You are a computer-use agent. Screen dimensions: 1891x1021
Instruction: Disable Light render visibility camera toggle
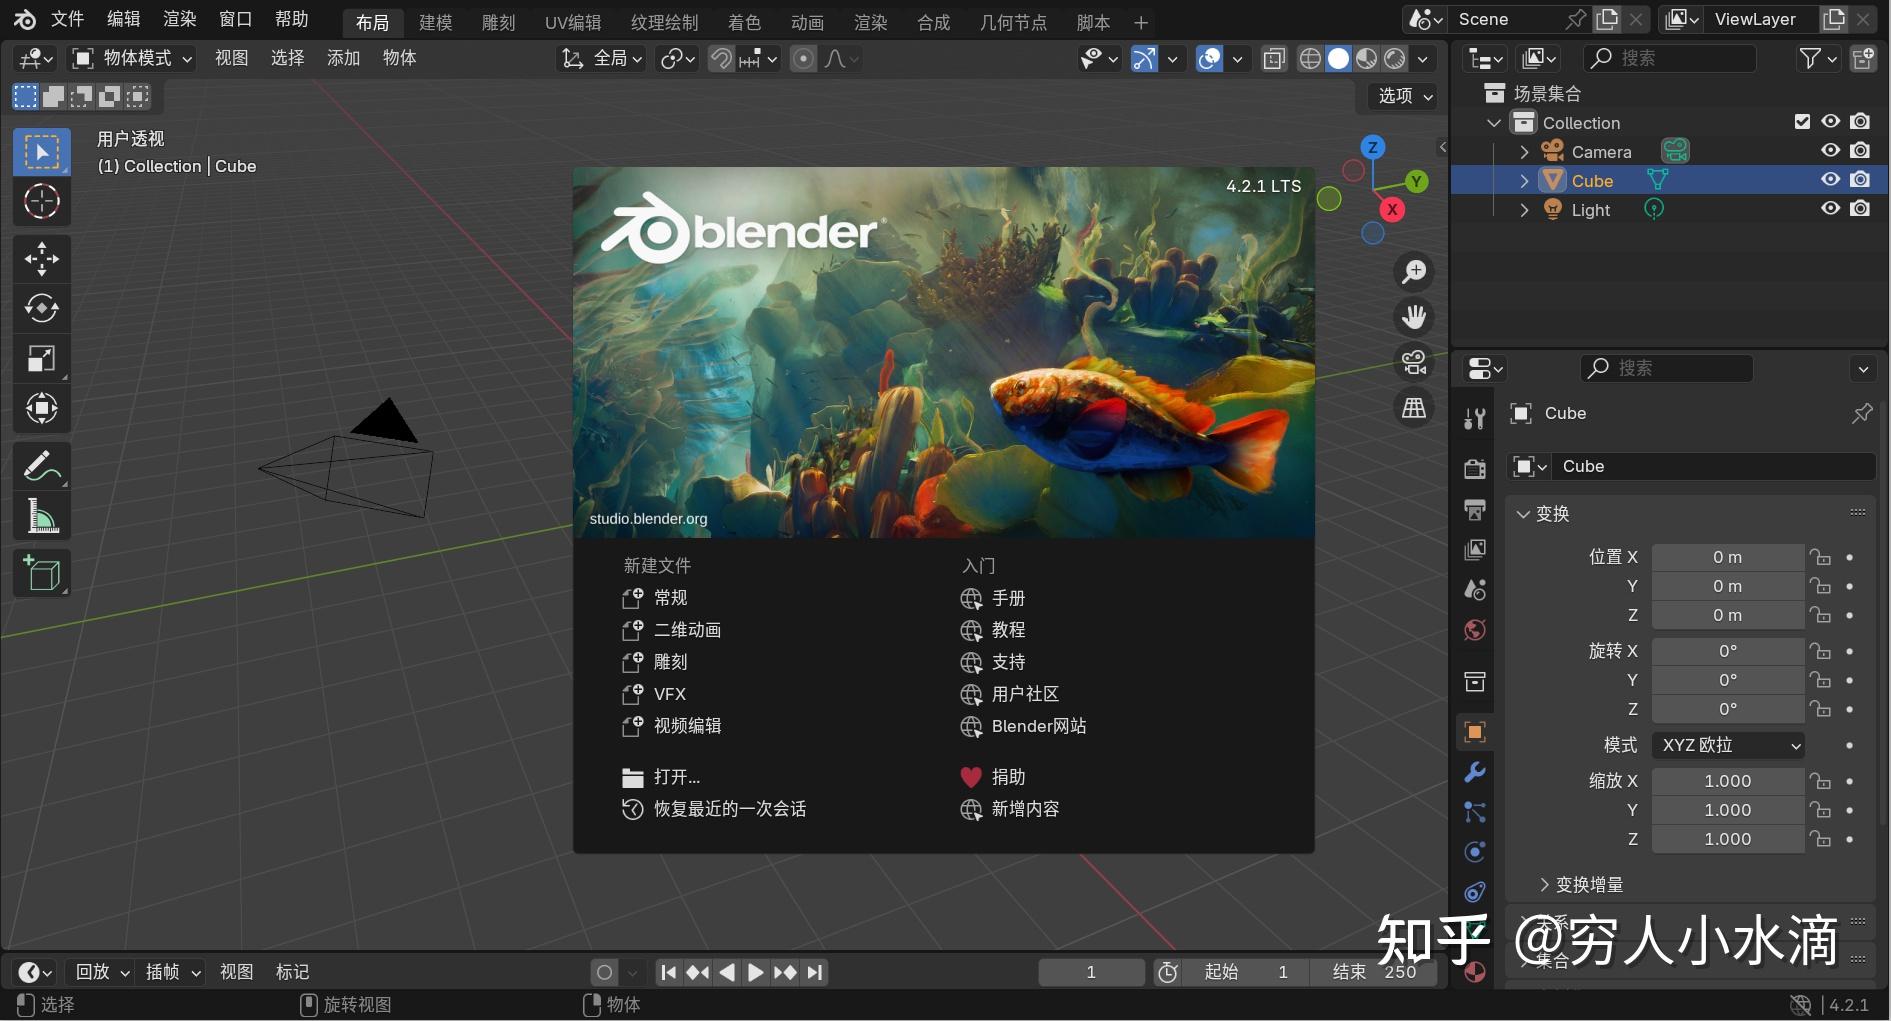tap(1861, 208)
